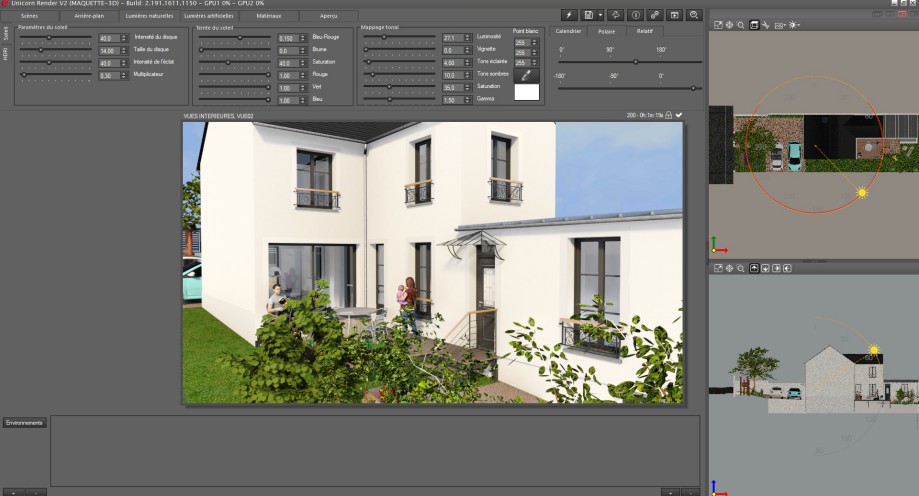Select the white point eyedropper tool

(526, 76)
